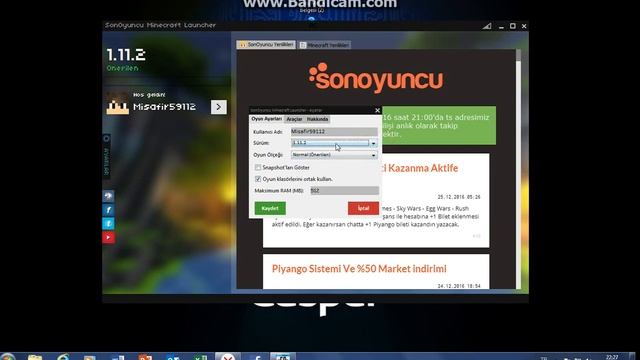This screenshot has height=360, width=640.
Task: Click the 1.11.2 version selection field
Action: pos(330,143)
